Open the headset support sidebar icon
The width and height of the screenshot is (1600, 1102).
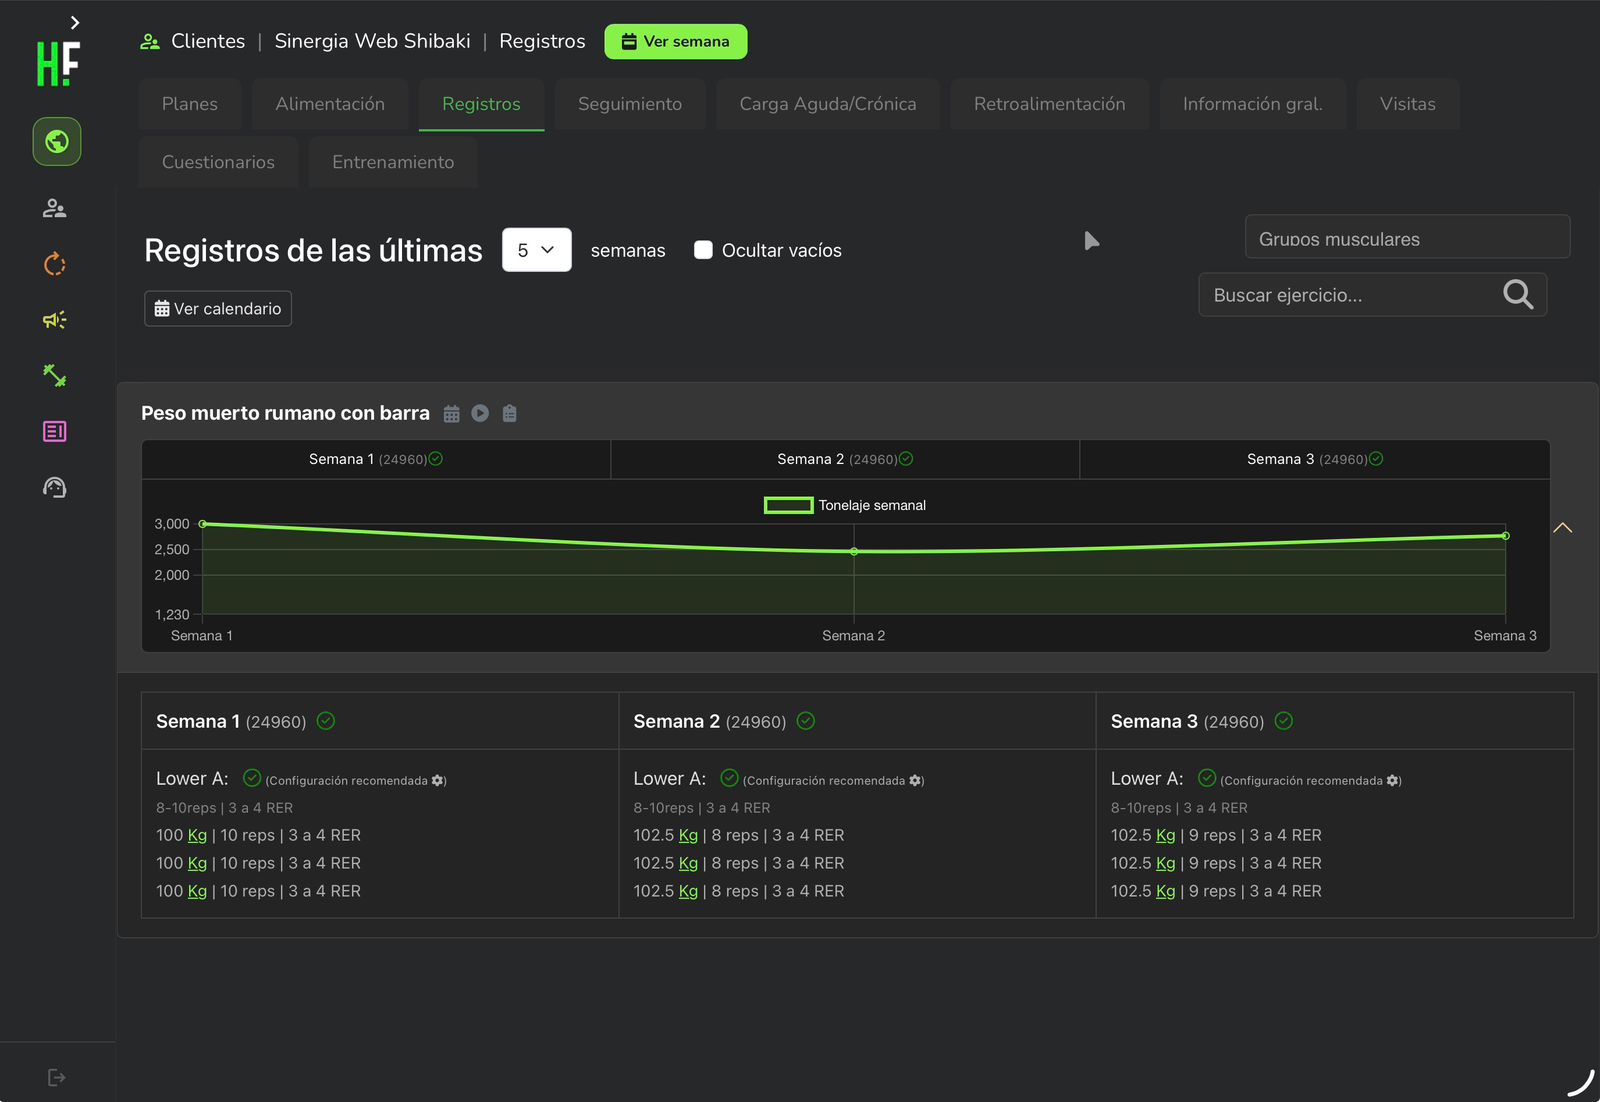(55, 487)
